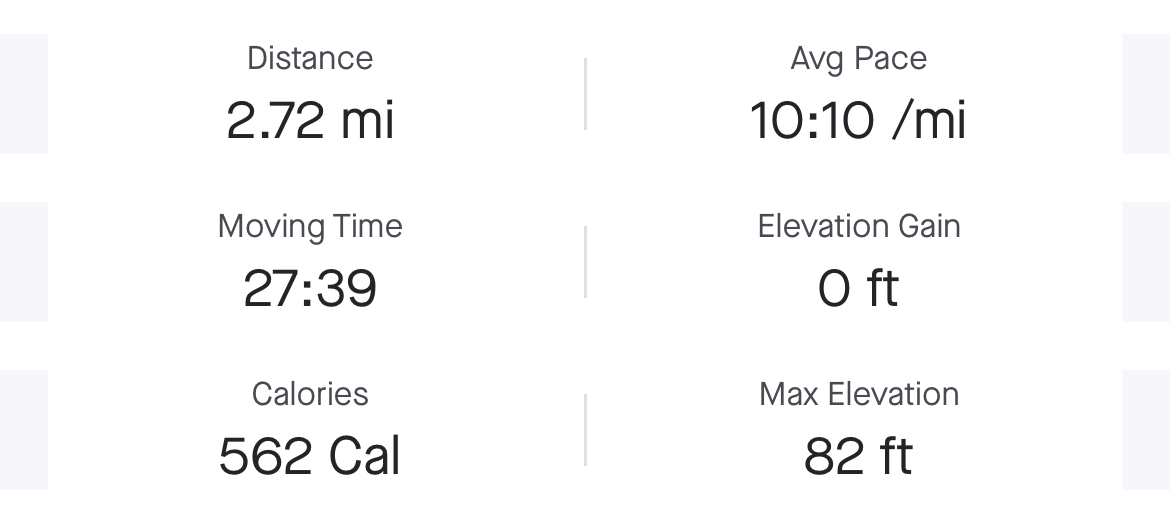Click divider between Moving Time and Elevation Gain
This screenshot has width=1170, height=510.
point(585,262)
